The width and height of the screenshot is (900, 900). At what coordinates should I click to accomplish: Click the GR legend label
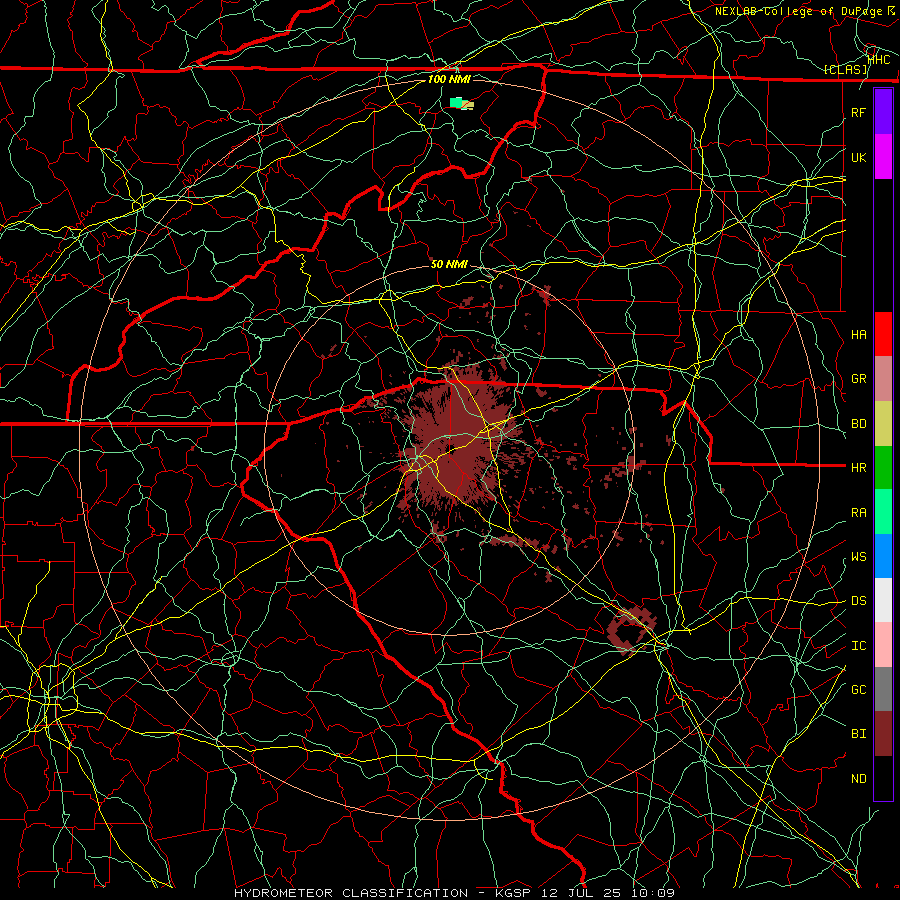click(858, 379)
